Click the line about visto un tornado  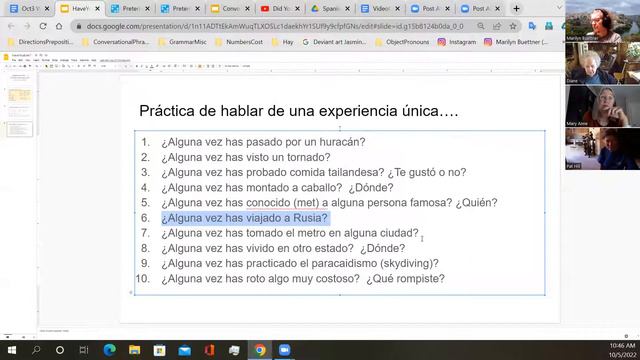coord(245,157)
